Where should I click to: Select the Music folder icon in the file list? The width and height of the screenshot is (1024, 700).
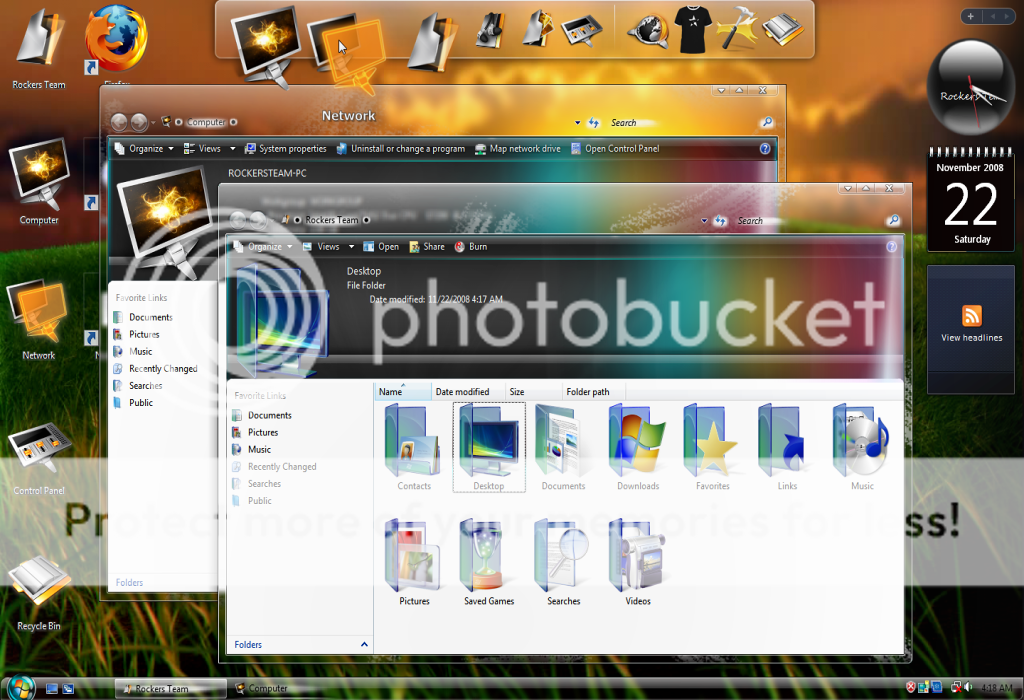[862, 448]
